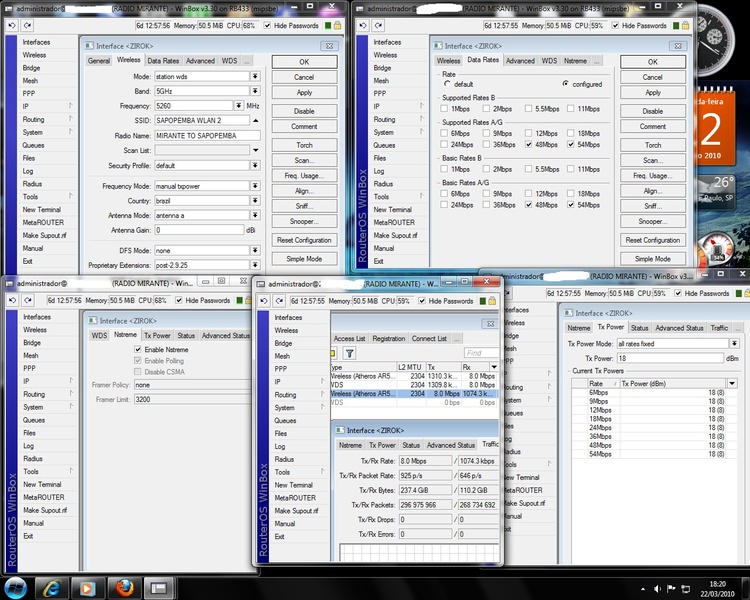The image size is (750, 600).
Task: Click OK in the top-left Interface dialog
Action: pos(304,62)
